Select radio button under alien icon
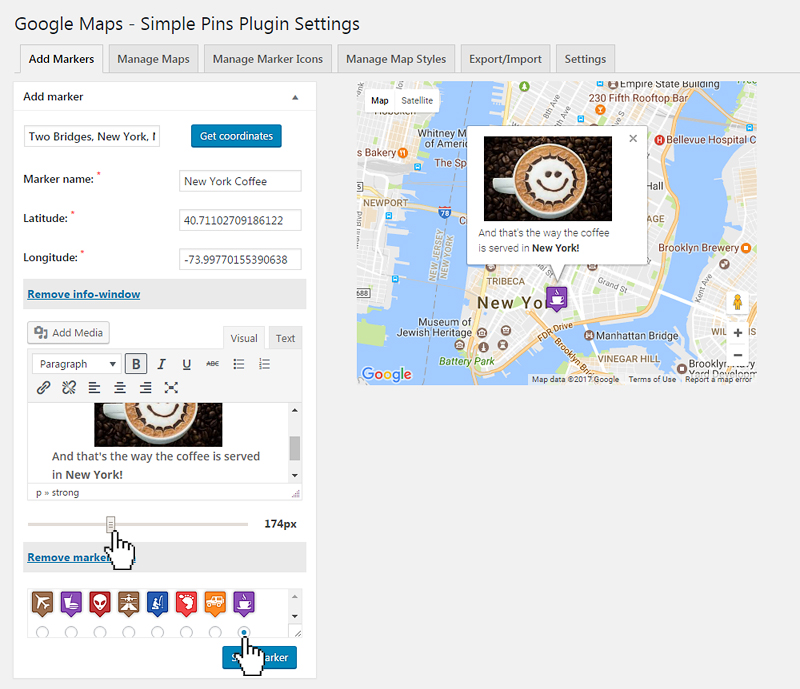 [100, 632]
